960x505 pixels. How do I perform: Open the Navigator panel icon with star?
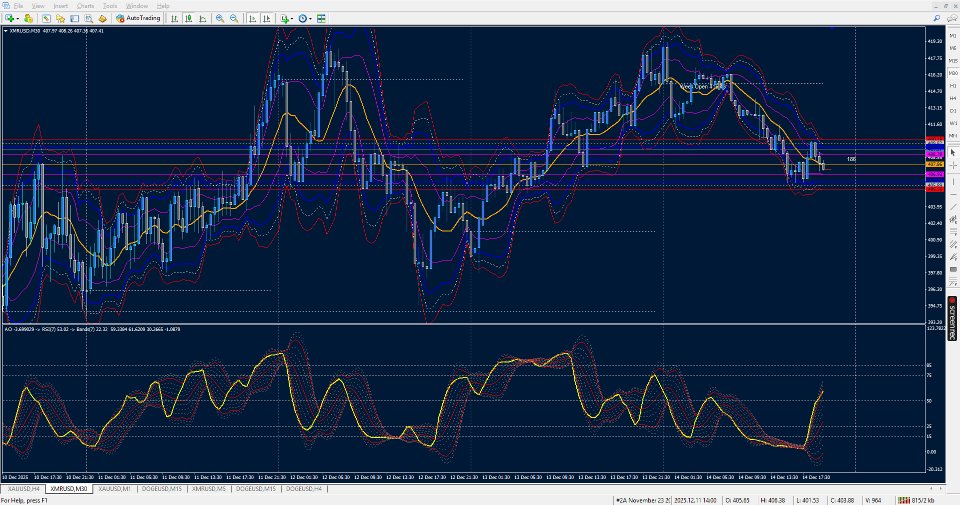click(60, 18)
